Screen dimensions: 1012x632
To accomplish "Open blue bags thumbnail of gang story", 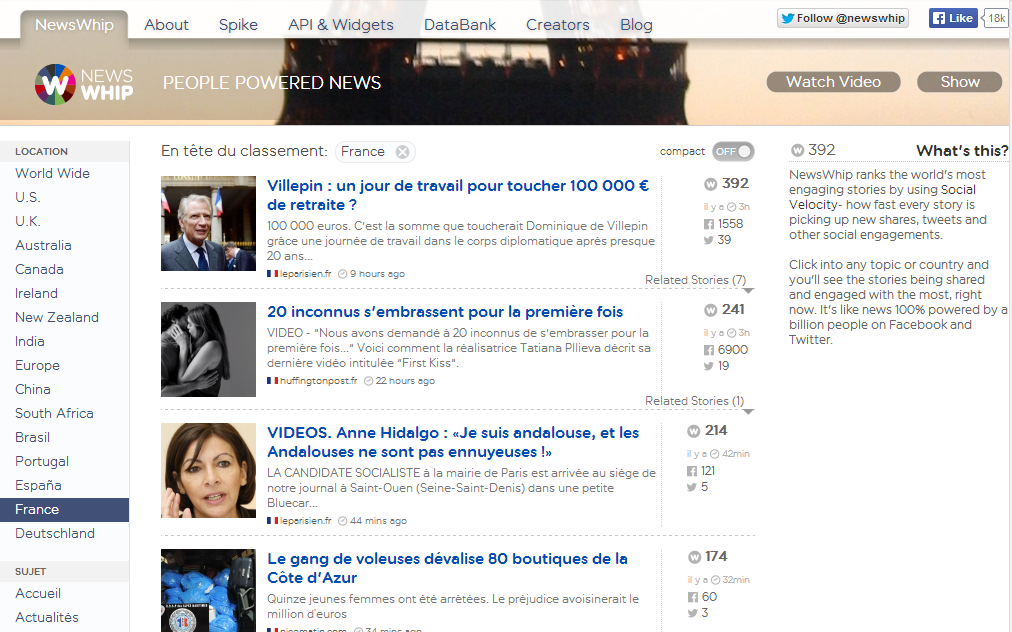I will (208, 590).
